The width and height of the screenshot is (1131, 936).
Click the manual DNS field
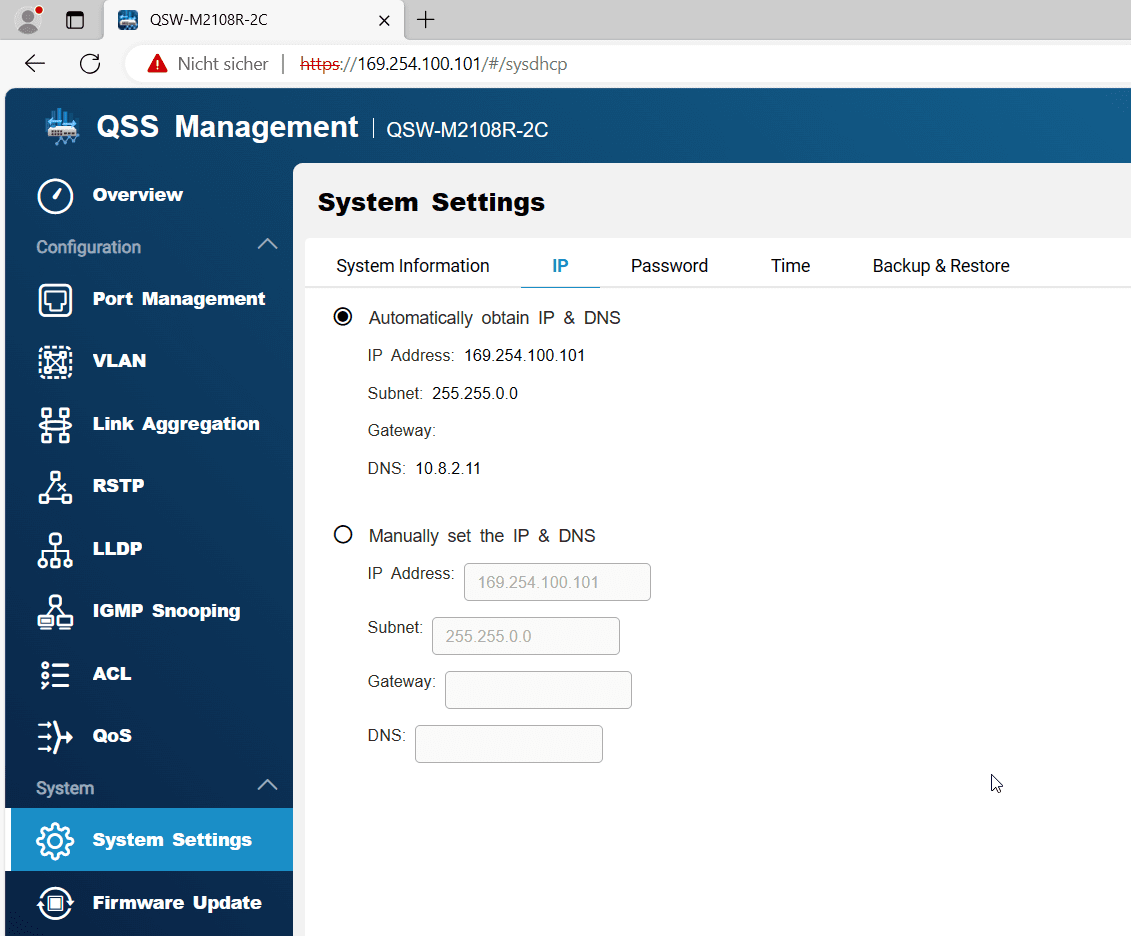pyautogui.click(x=509, y=744)
